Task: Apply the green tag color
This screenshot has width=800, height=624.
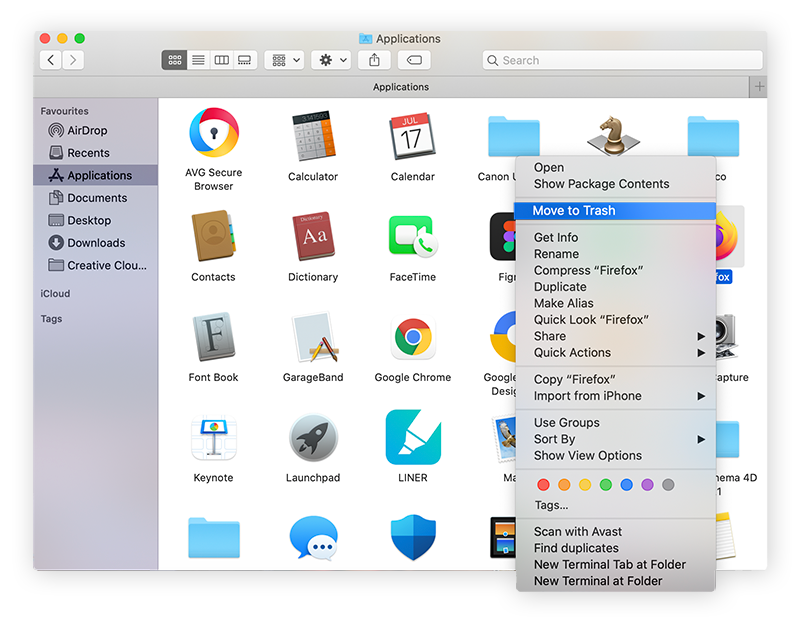Action: (x=606, y=485)
